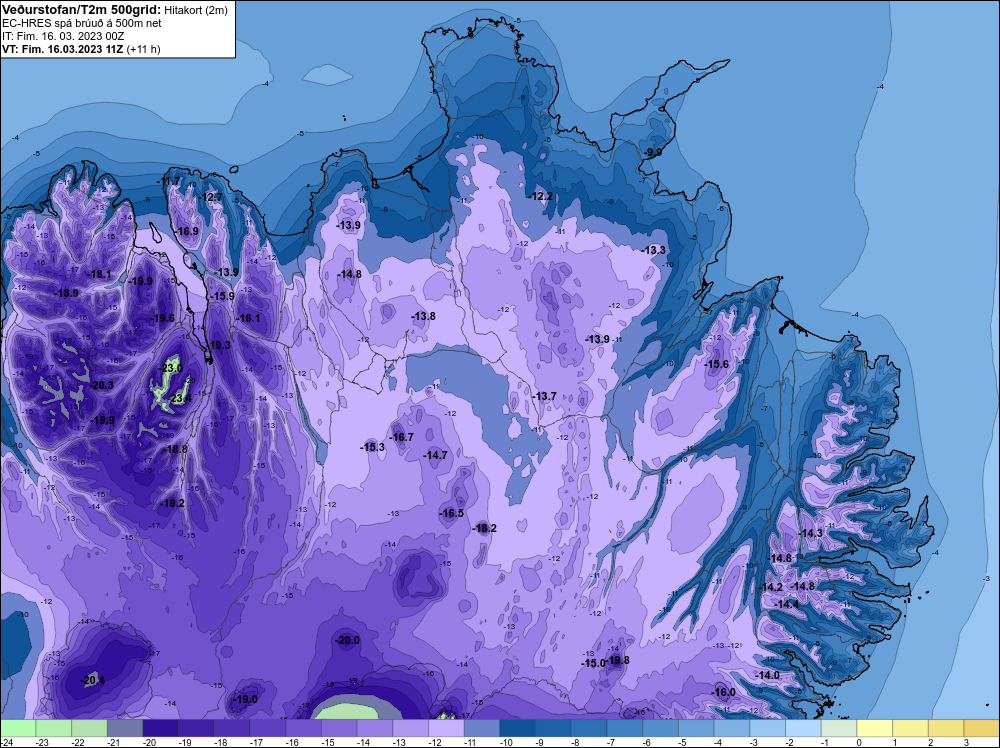Click the -12.2 temperature label
The image size is (1000, 748).
540,196
